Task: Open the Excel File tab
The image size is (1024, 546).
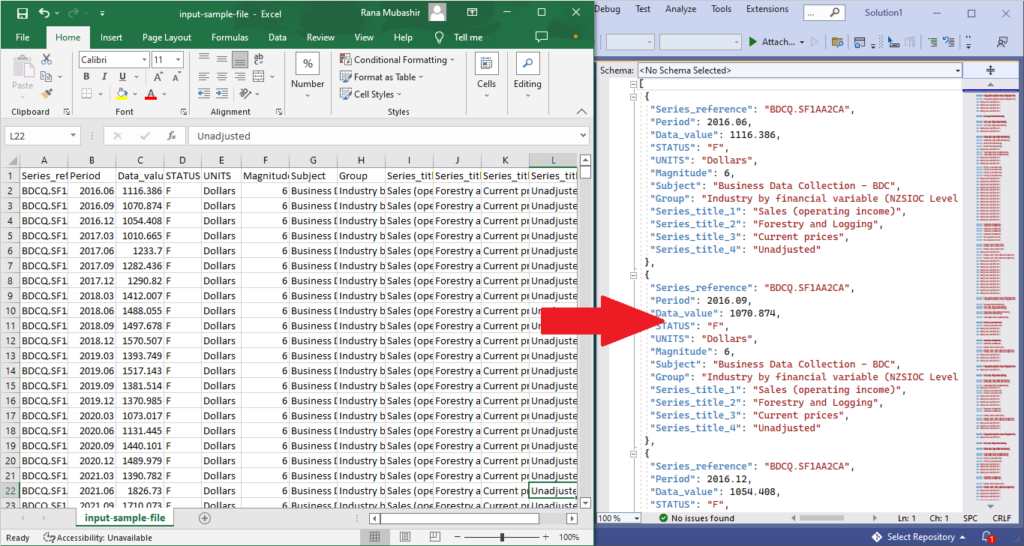Action: coord(23,37)
